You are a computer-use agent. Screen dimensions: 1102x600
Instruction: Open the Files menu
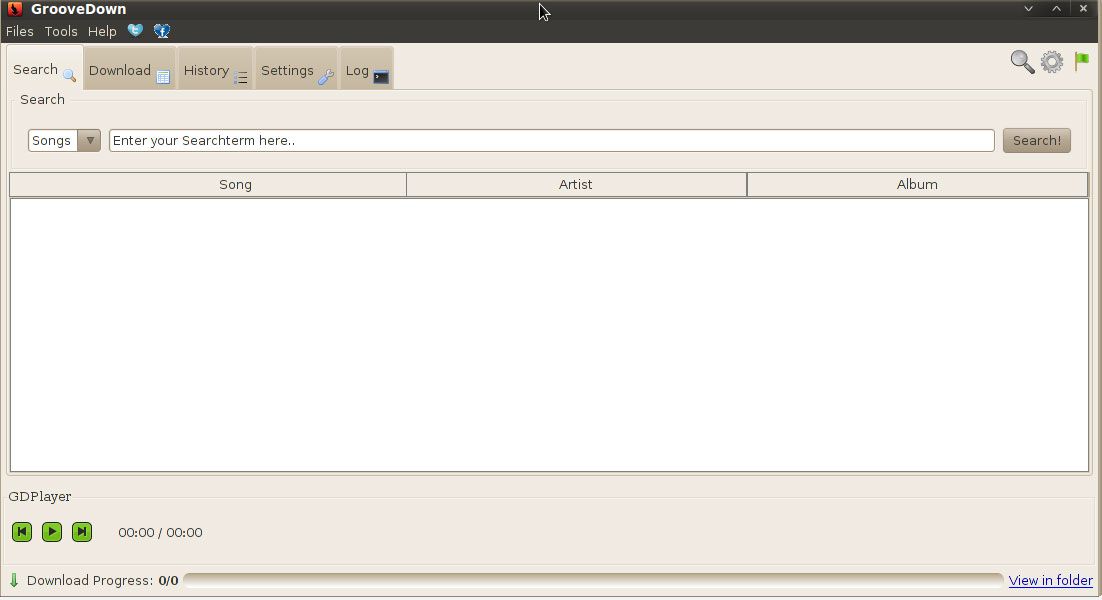pyautogui.click(x=20, y=31)
